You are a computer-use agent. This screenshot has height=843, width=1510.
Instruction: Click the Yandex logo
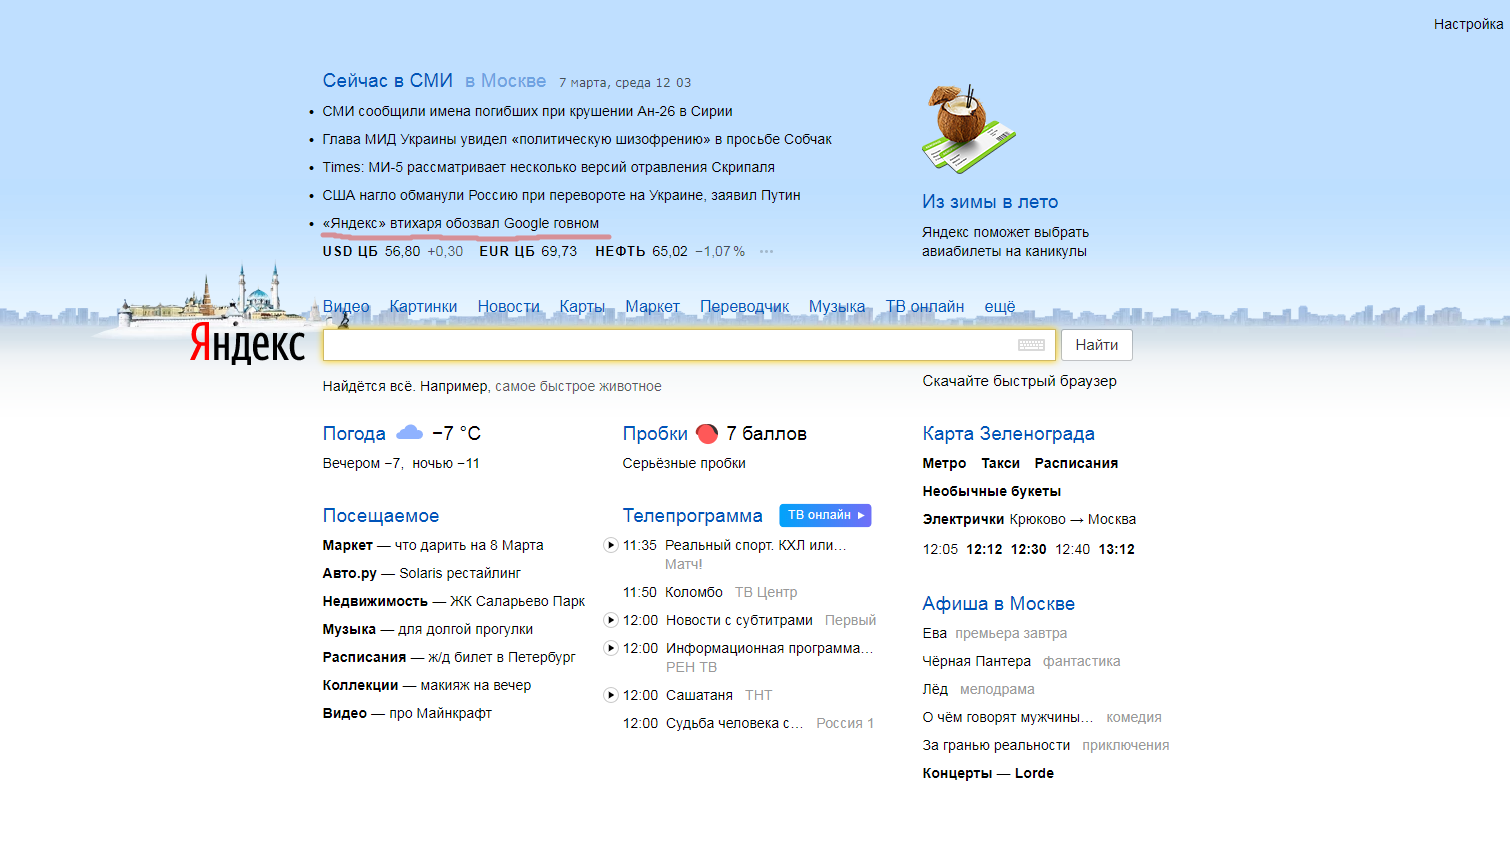coord(247,343)
